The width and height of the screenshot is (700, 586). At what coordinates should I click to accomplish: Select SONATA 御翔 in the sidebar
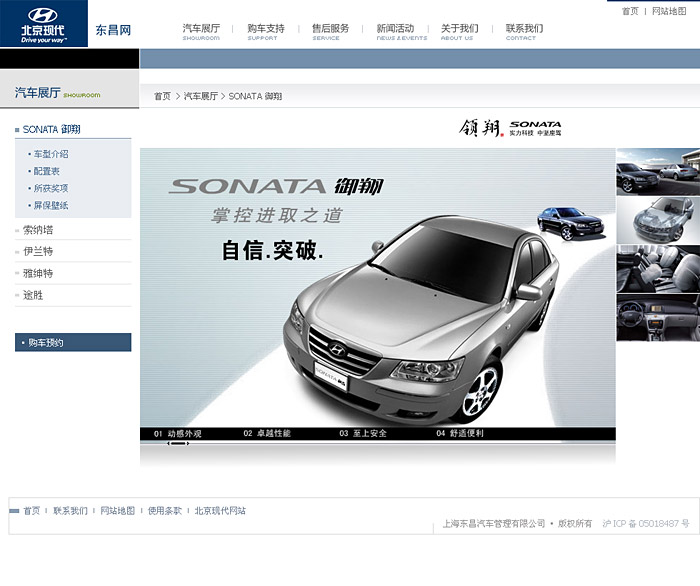51,129
